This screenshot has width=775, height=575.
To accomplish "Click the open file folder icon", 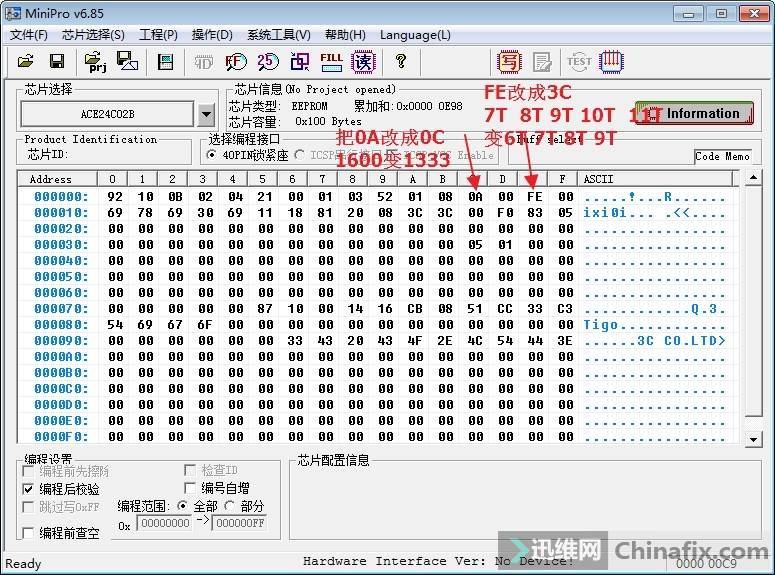I will pos(26,62).
